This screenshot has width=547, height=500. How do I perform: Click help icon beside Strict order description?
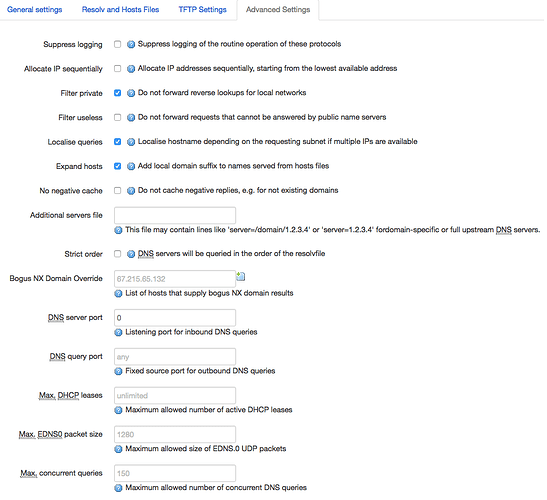tap(131, 254)
